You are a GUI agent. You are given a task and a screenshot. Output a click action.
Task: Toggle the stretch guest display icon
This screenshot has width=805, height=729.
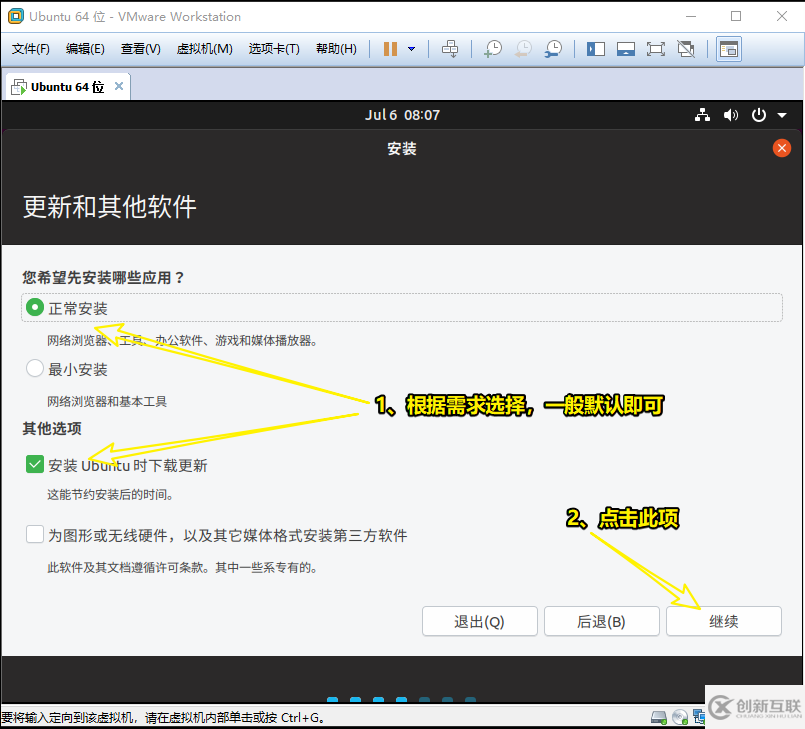click(686, 49)
